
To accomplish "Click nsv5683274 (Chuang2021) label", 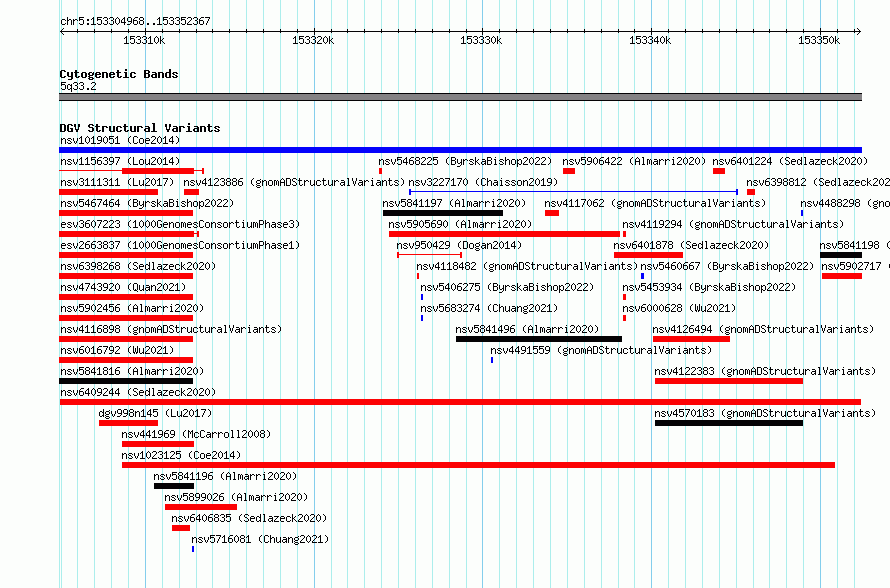I will tap(489, 308).
